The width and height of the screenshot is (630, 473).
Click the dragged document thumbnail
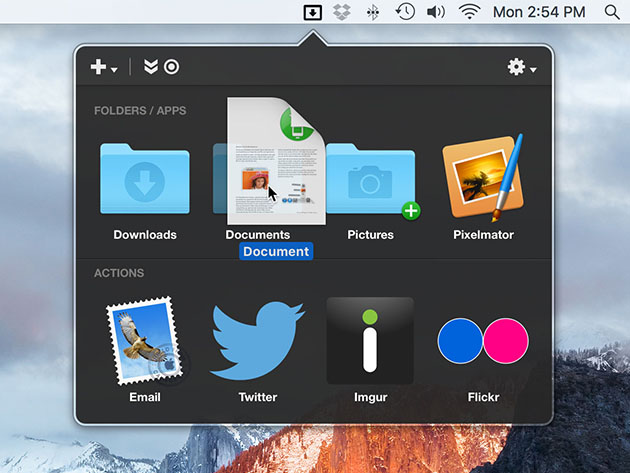click(276, 161)
